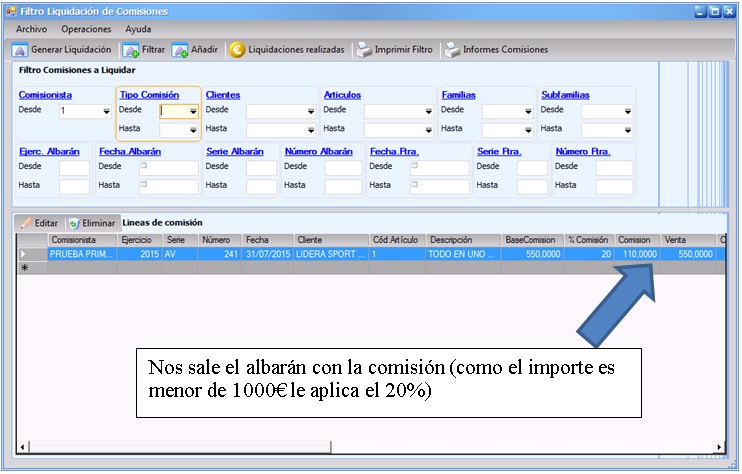This screenshot has height=474, width=742.
Task: Click the Añadir toolbar icon
Action: [x=180, y=49]
